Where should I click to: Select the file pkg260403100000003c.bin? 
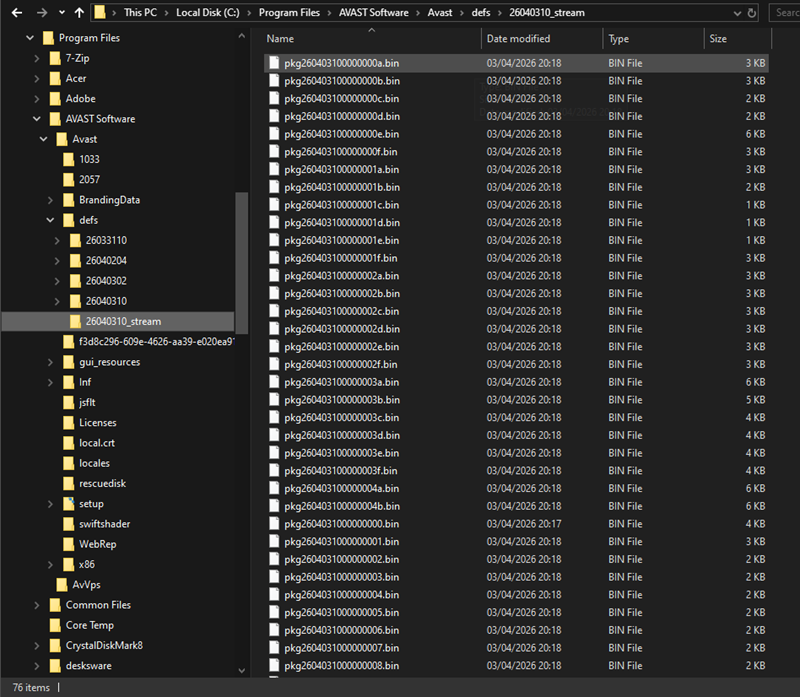coord(341,417)
